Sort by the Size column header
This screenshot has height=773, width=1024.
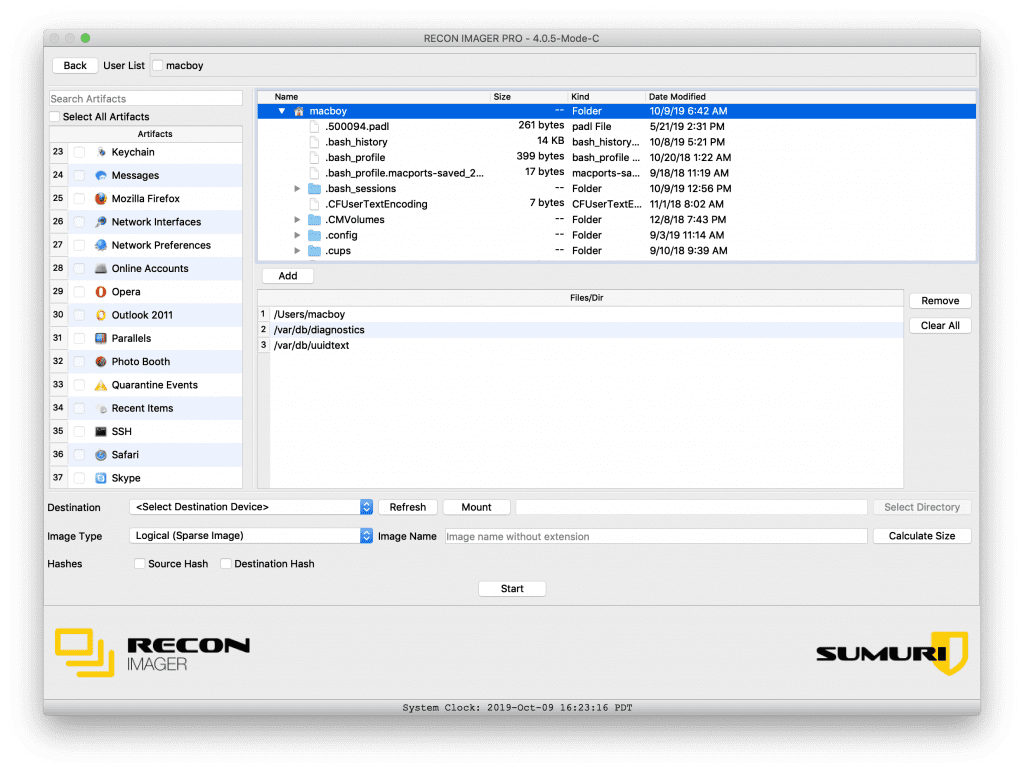528,97
